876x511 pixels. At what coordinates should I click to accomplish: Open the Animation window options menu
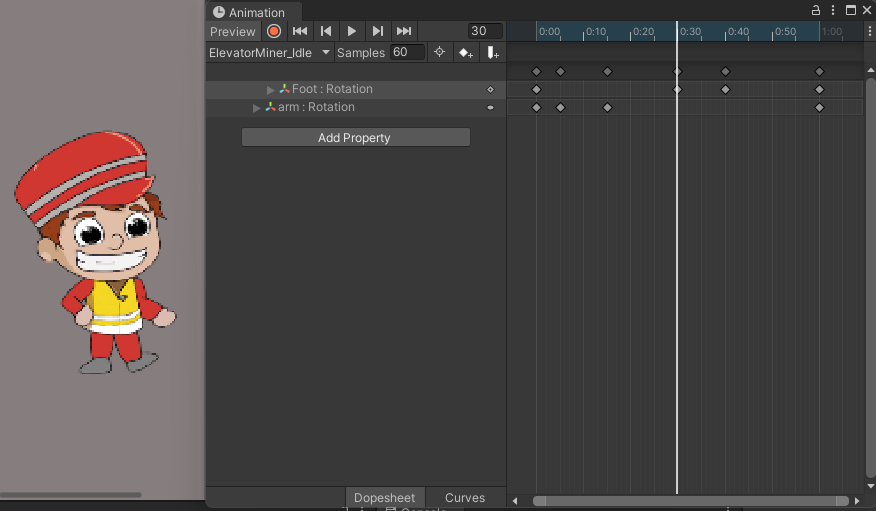(x=833, y=10)
